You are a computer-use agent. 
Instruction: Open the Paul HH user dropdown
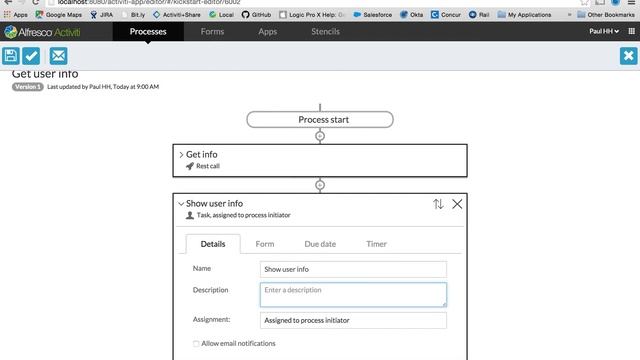pos(604,31)
